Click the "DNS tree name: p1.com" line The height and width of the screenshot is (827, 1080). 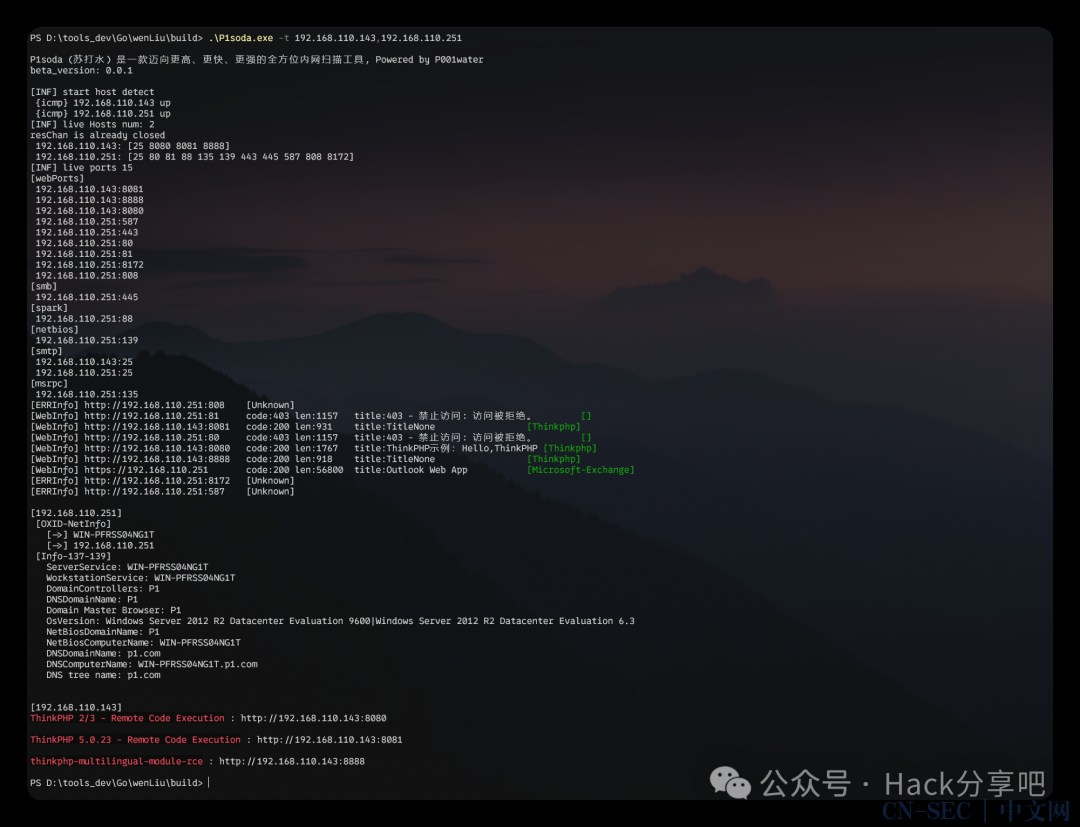103,675
